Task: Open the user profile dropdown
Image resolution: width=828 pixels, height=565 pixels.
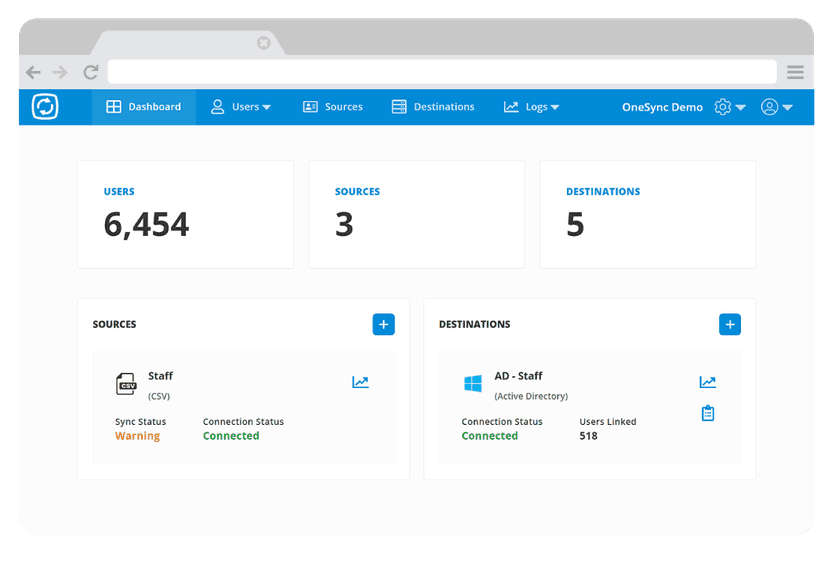Action: (x=776, y=107)
